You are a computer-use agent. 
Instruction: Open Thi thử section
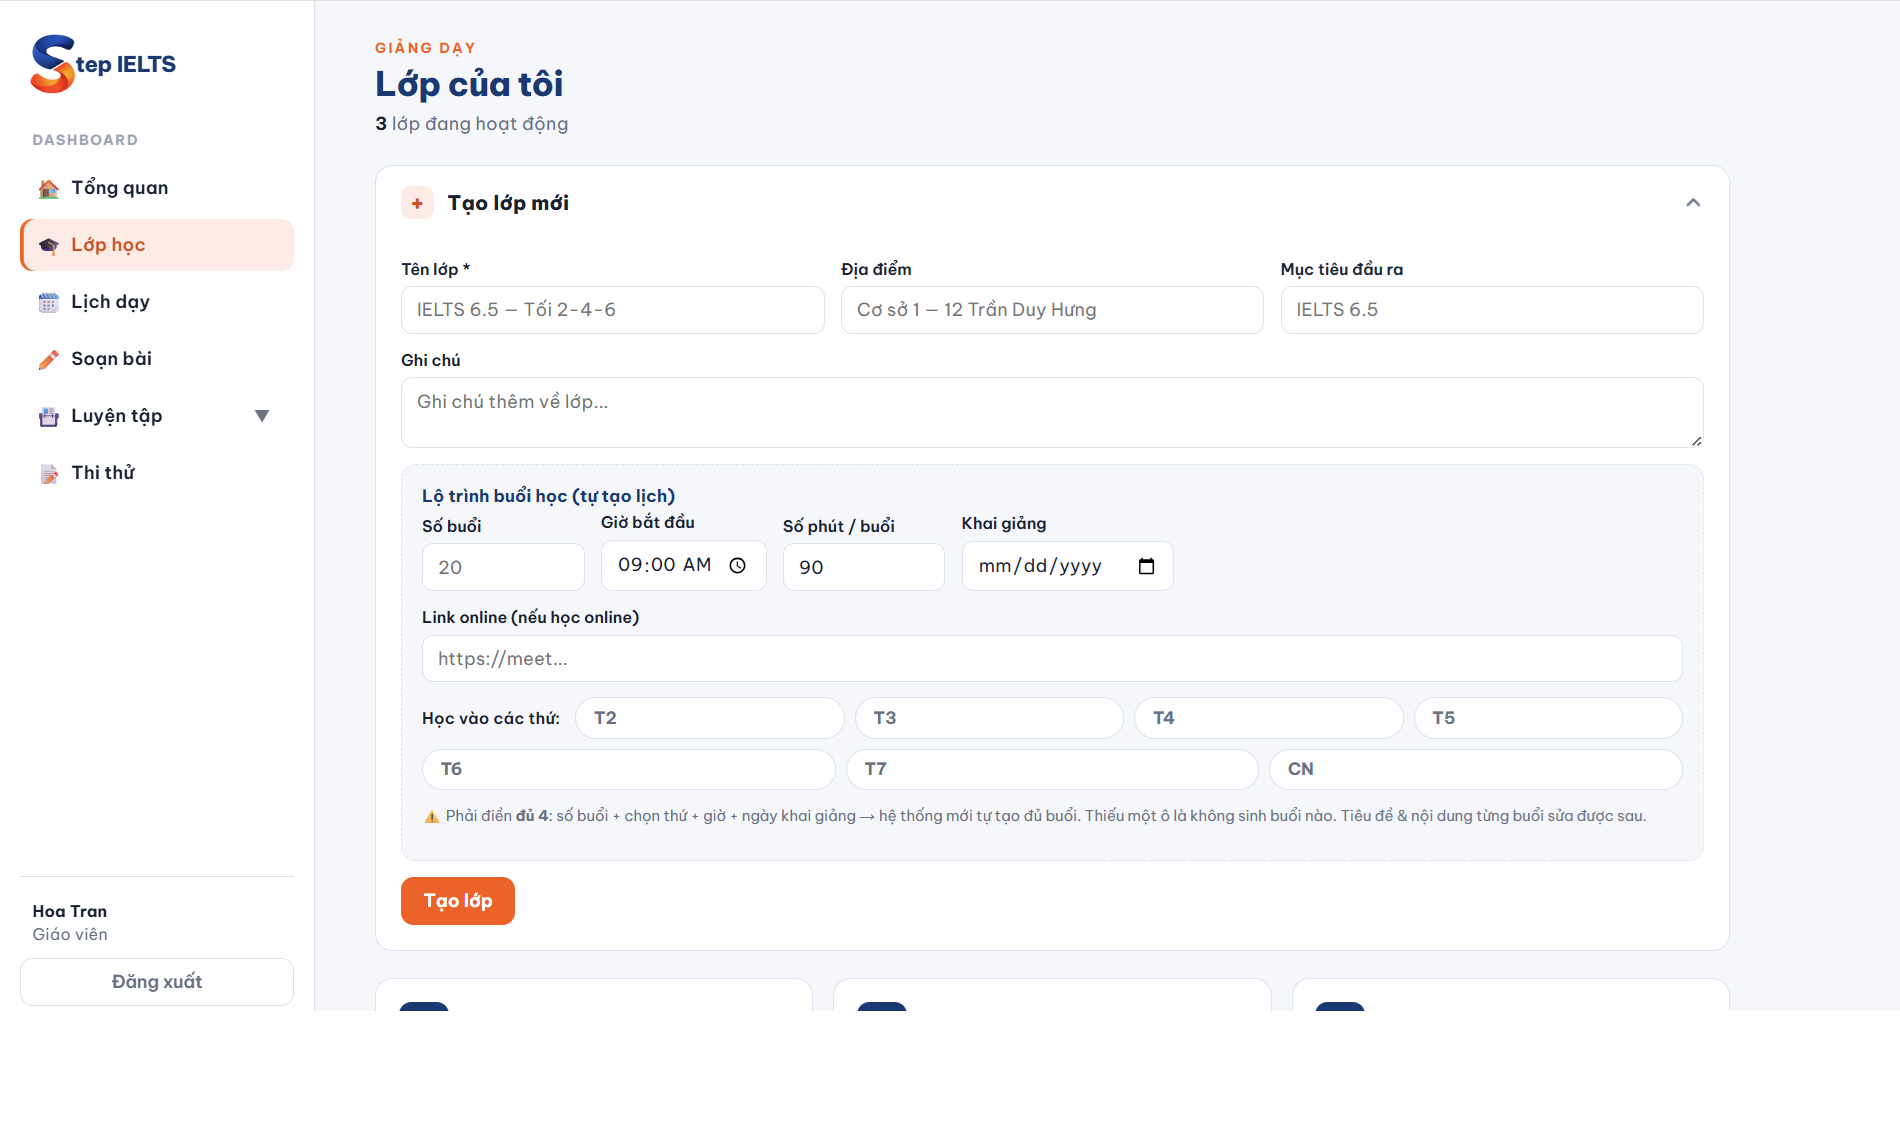pyautogui.click(x=157, y=473)
